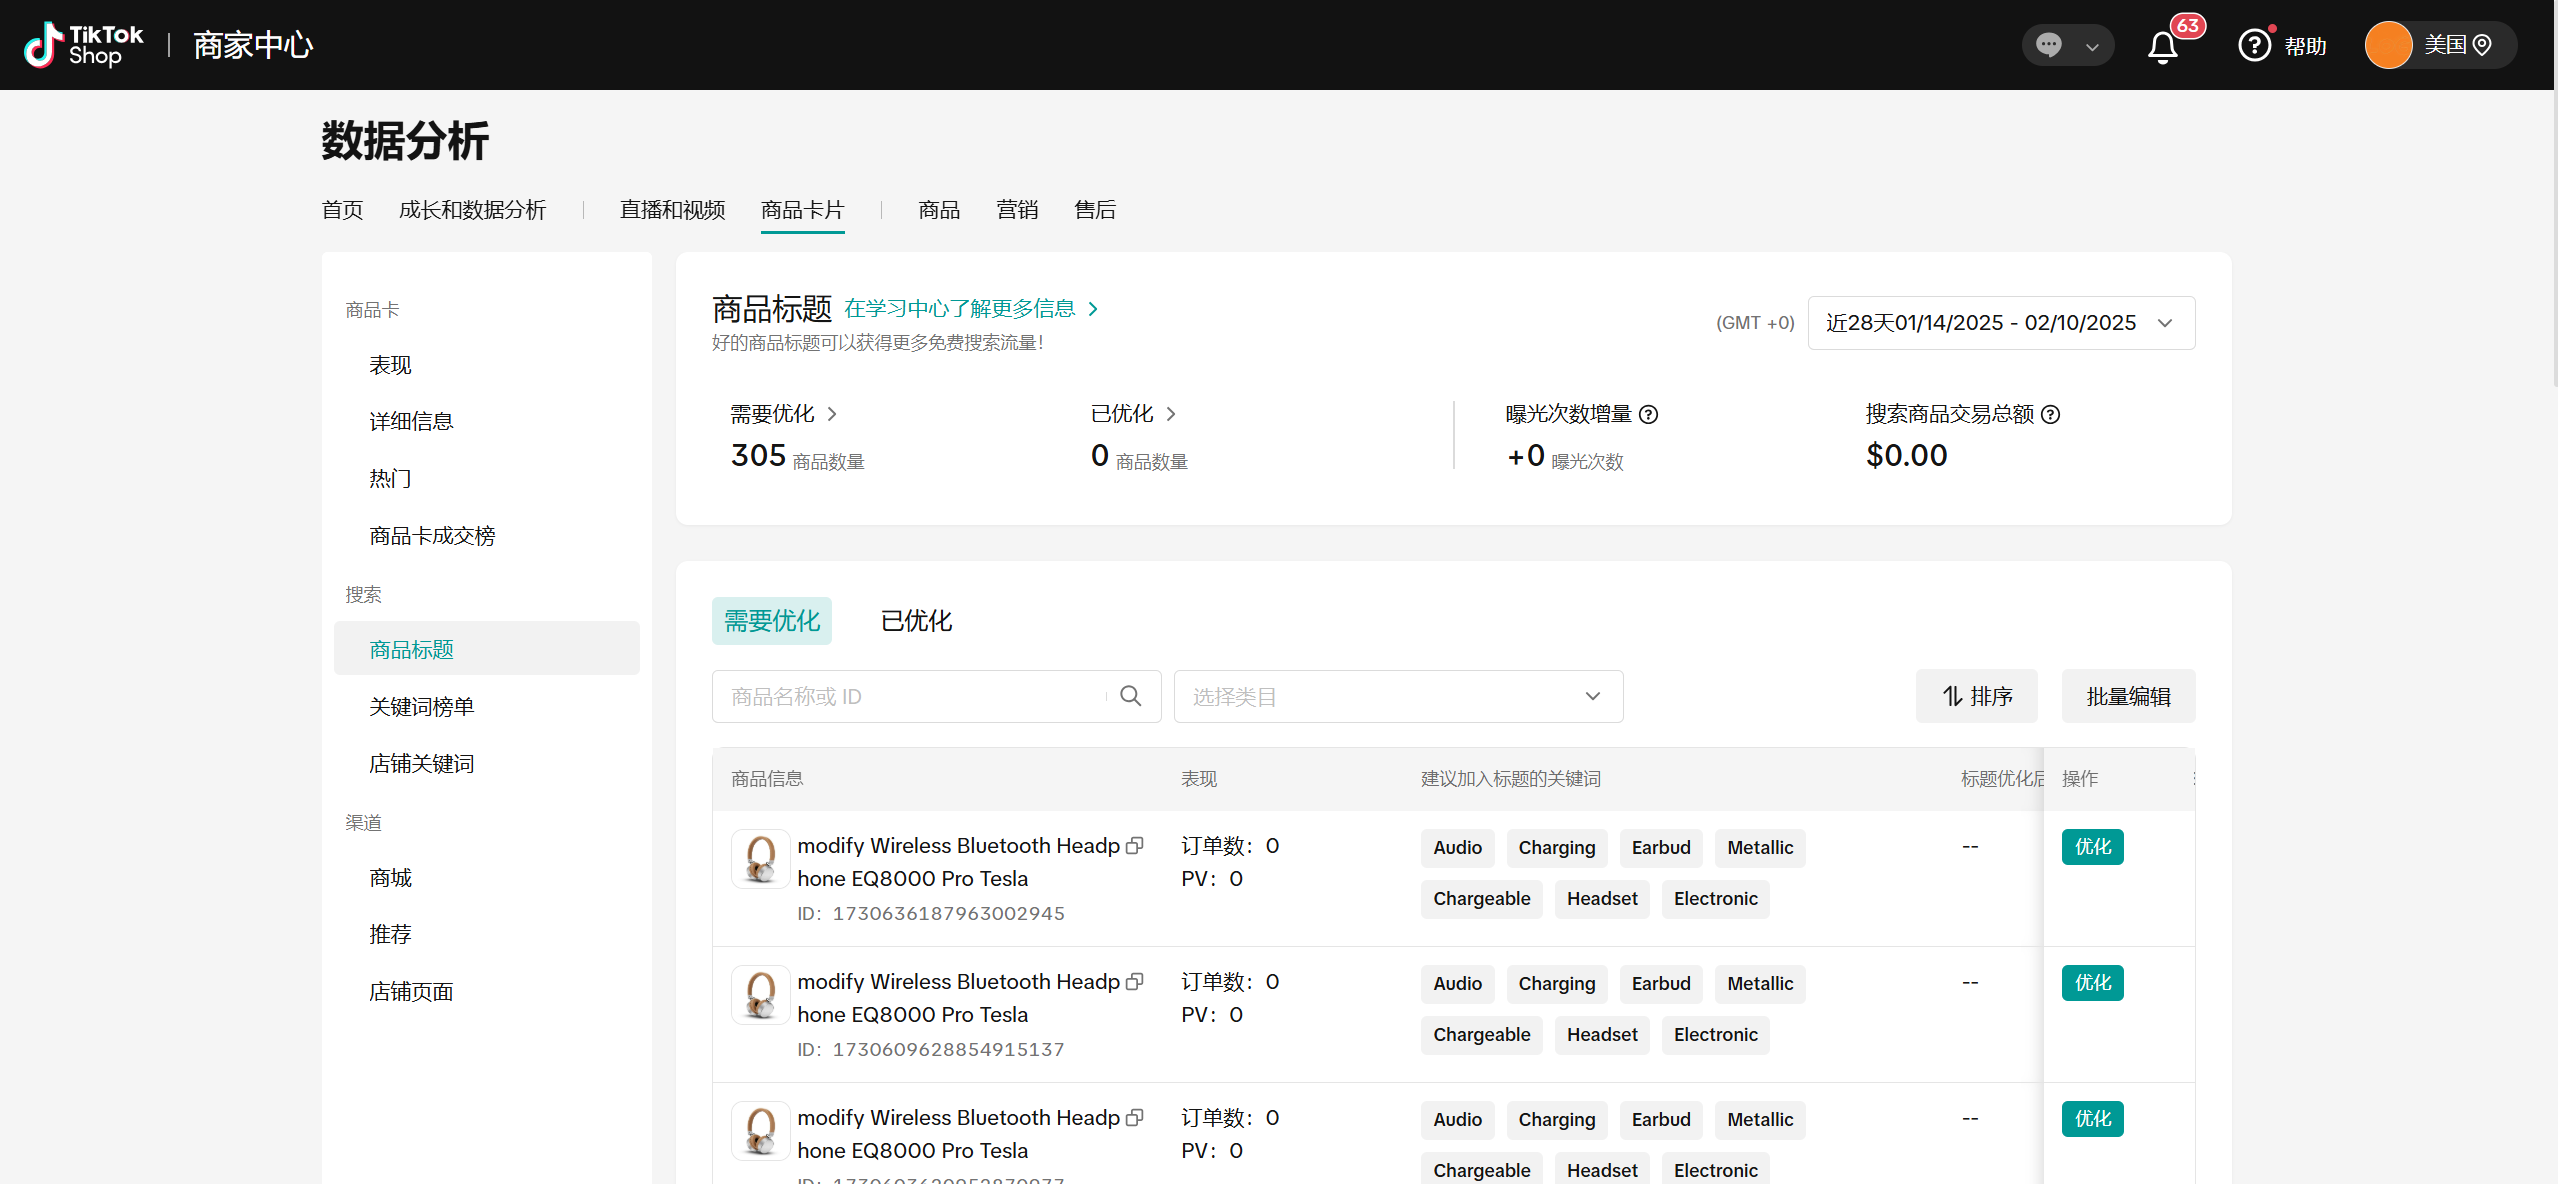Open the messages chat icon

tap(2049, 44)
